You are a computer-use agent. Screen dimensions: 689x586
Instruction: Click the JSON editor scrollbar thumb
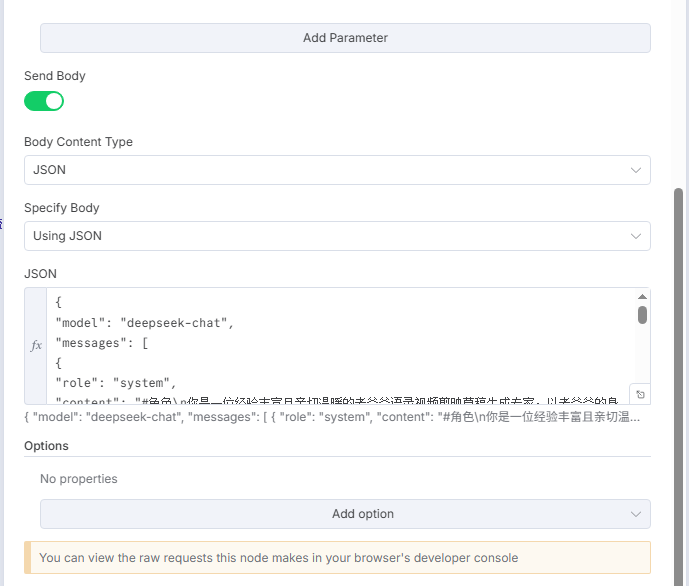(x=642, y=315)
